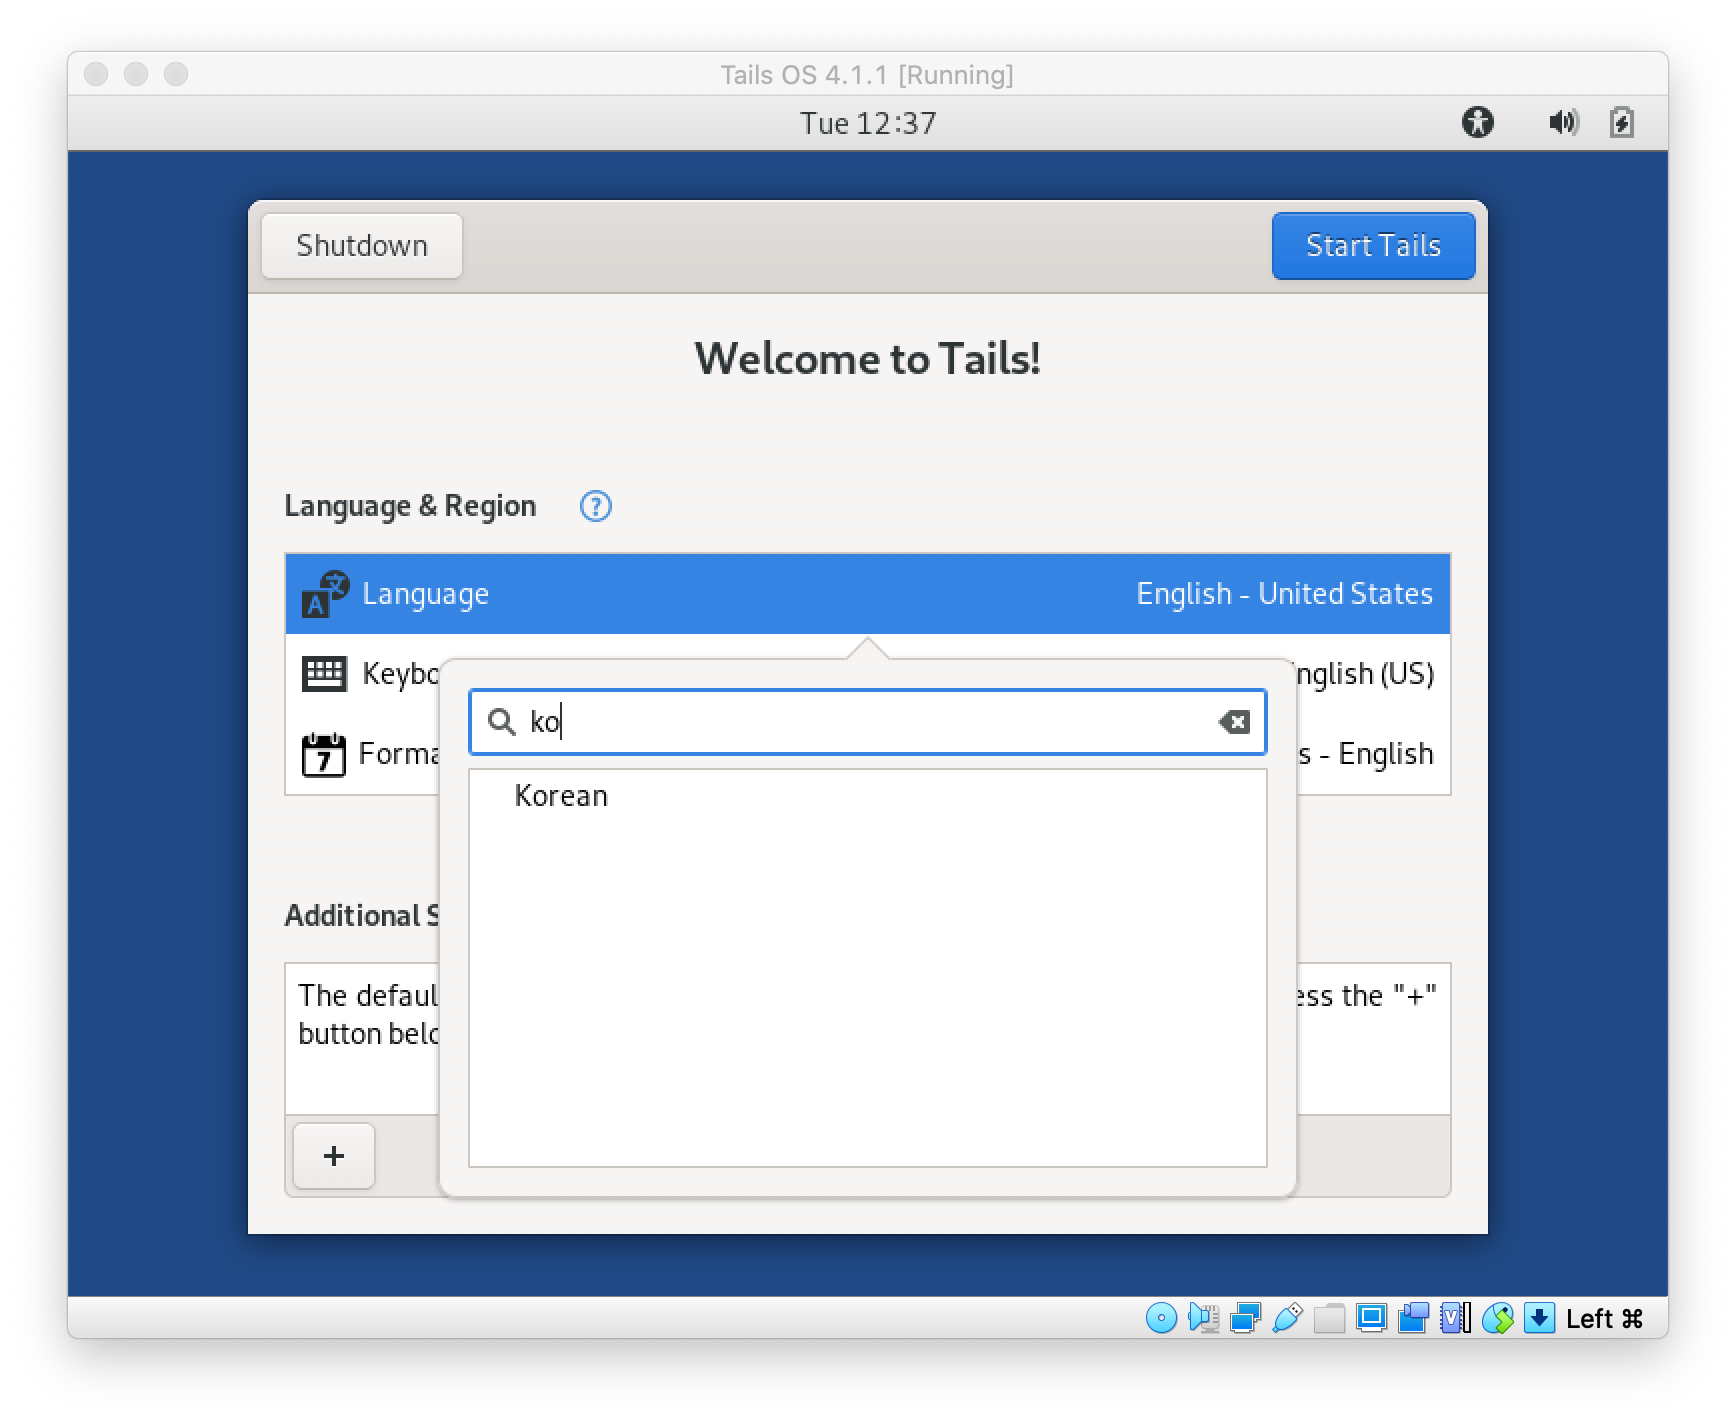
Task: Open VirtualBox mouse integration indicator
Action: (x=1497, y=1318)
